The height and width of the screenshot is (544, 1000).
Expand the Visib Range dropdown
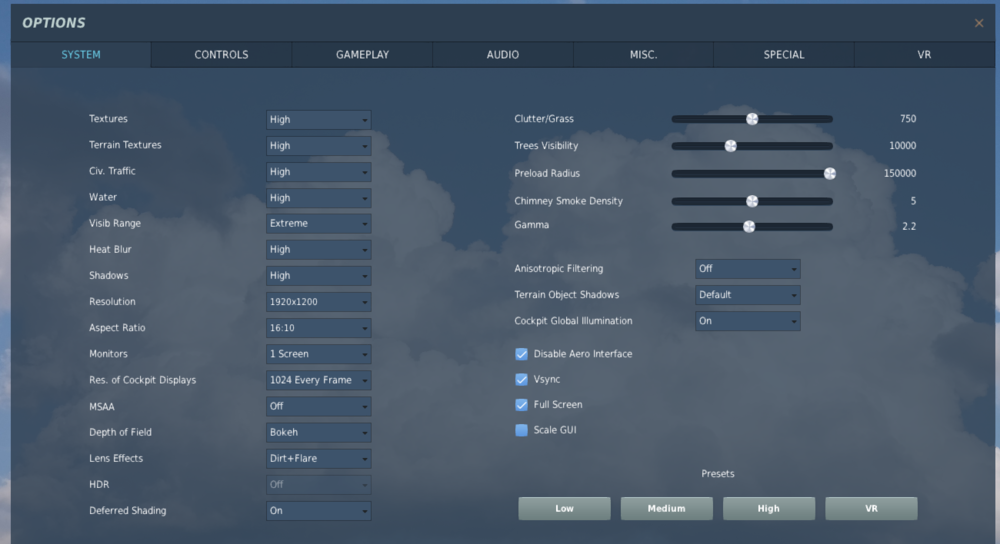click(318, 223)
